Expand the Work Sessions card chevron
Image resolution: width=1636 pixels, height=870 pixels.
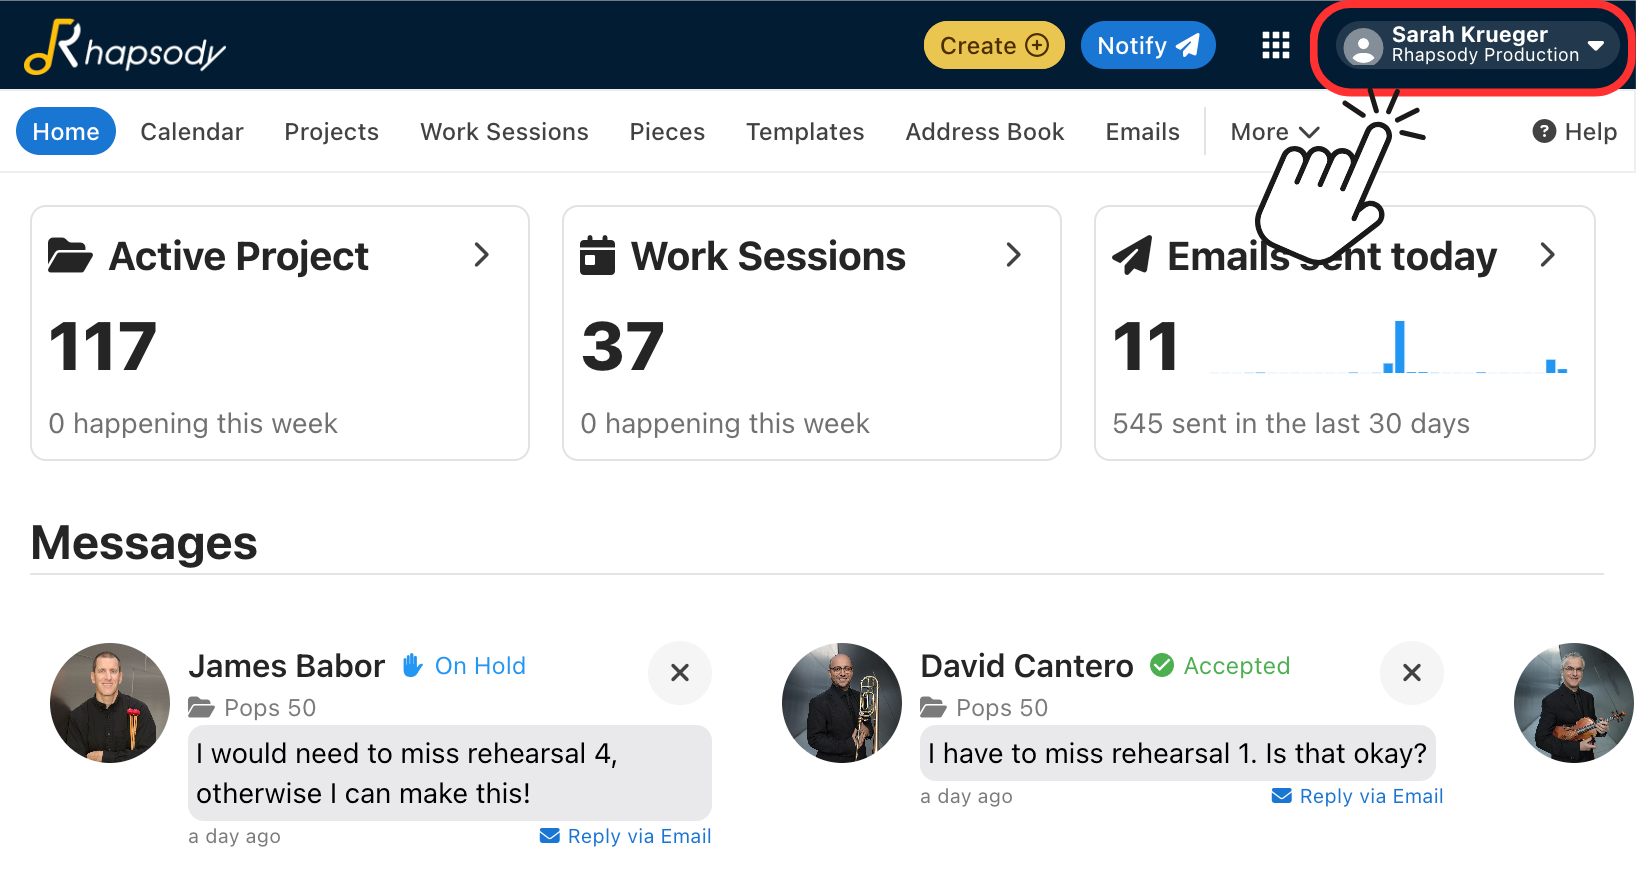click(x=1013, y=255)
